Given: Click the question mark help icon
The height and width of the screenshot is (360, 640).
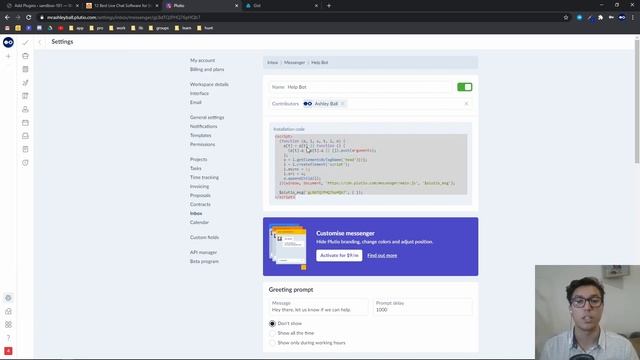Looking at the screenshot, I should (x=8, y=338).
